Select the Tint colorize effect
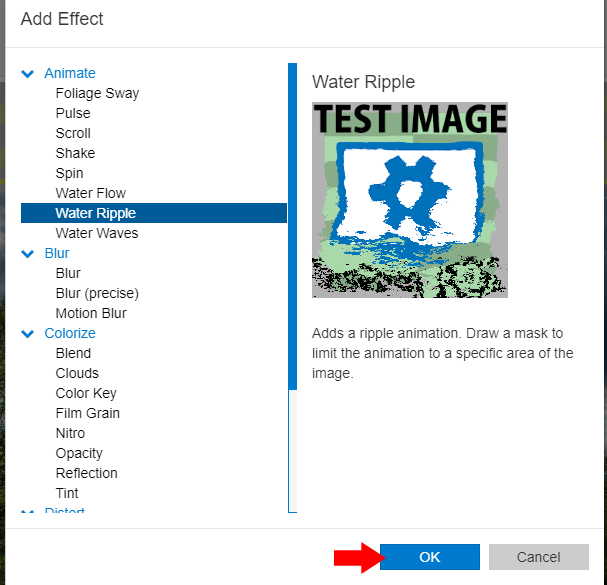The image size is (607, 585). coord(67,493)
